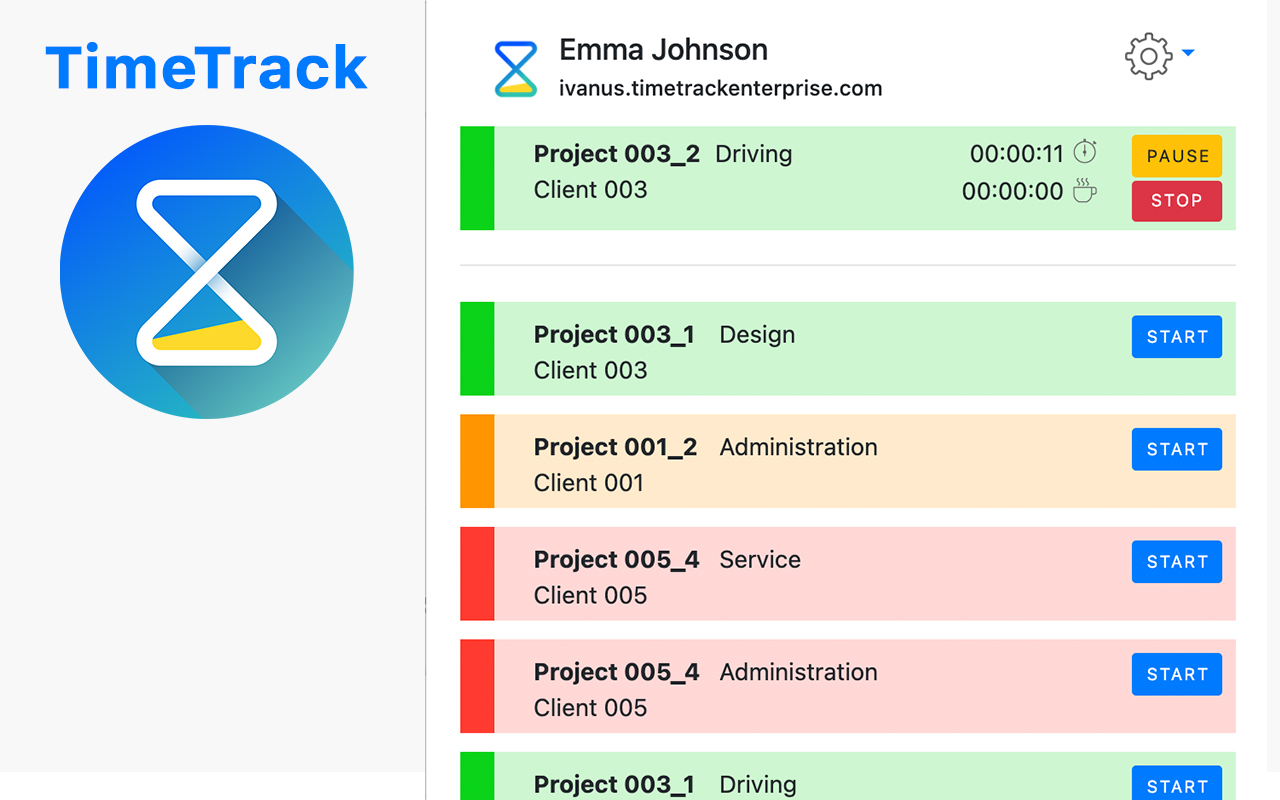Click the orange status bar on Project 001_2

tap(477, 461)
